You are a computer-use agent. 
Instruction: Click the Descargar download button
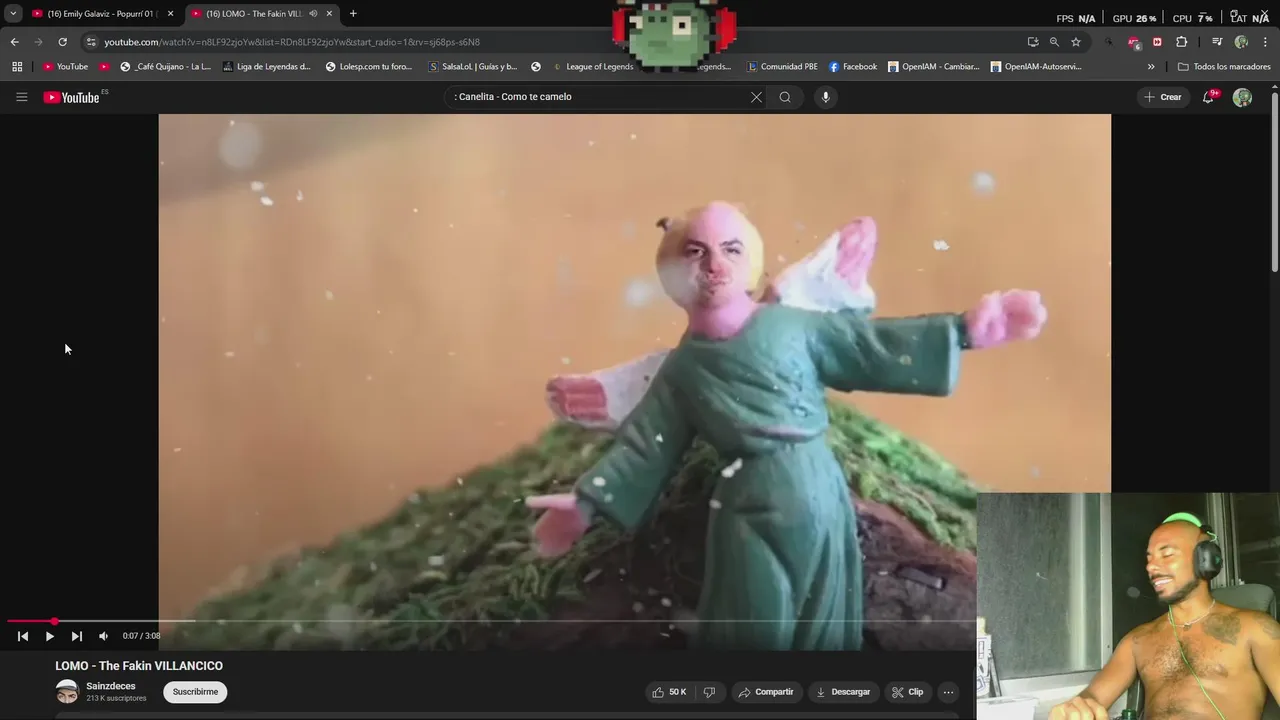[x=842, y=692]
